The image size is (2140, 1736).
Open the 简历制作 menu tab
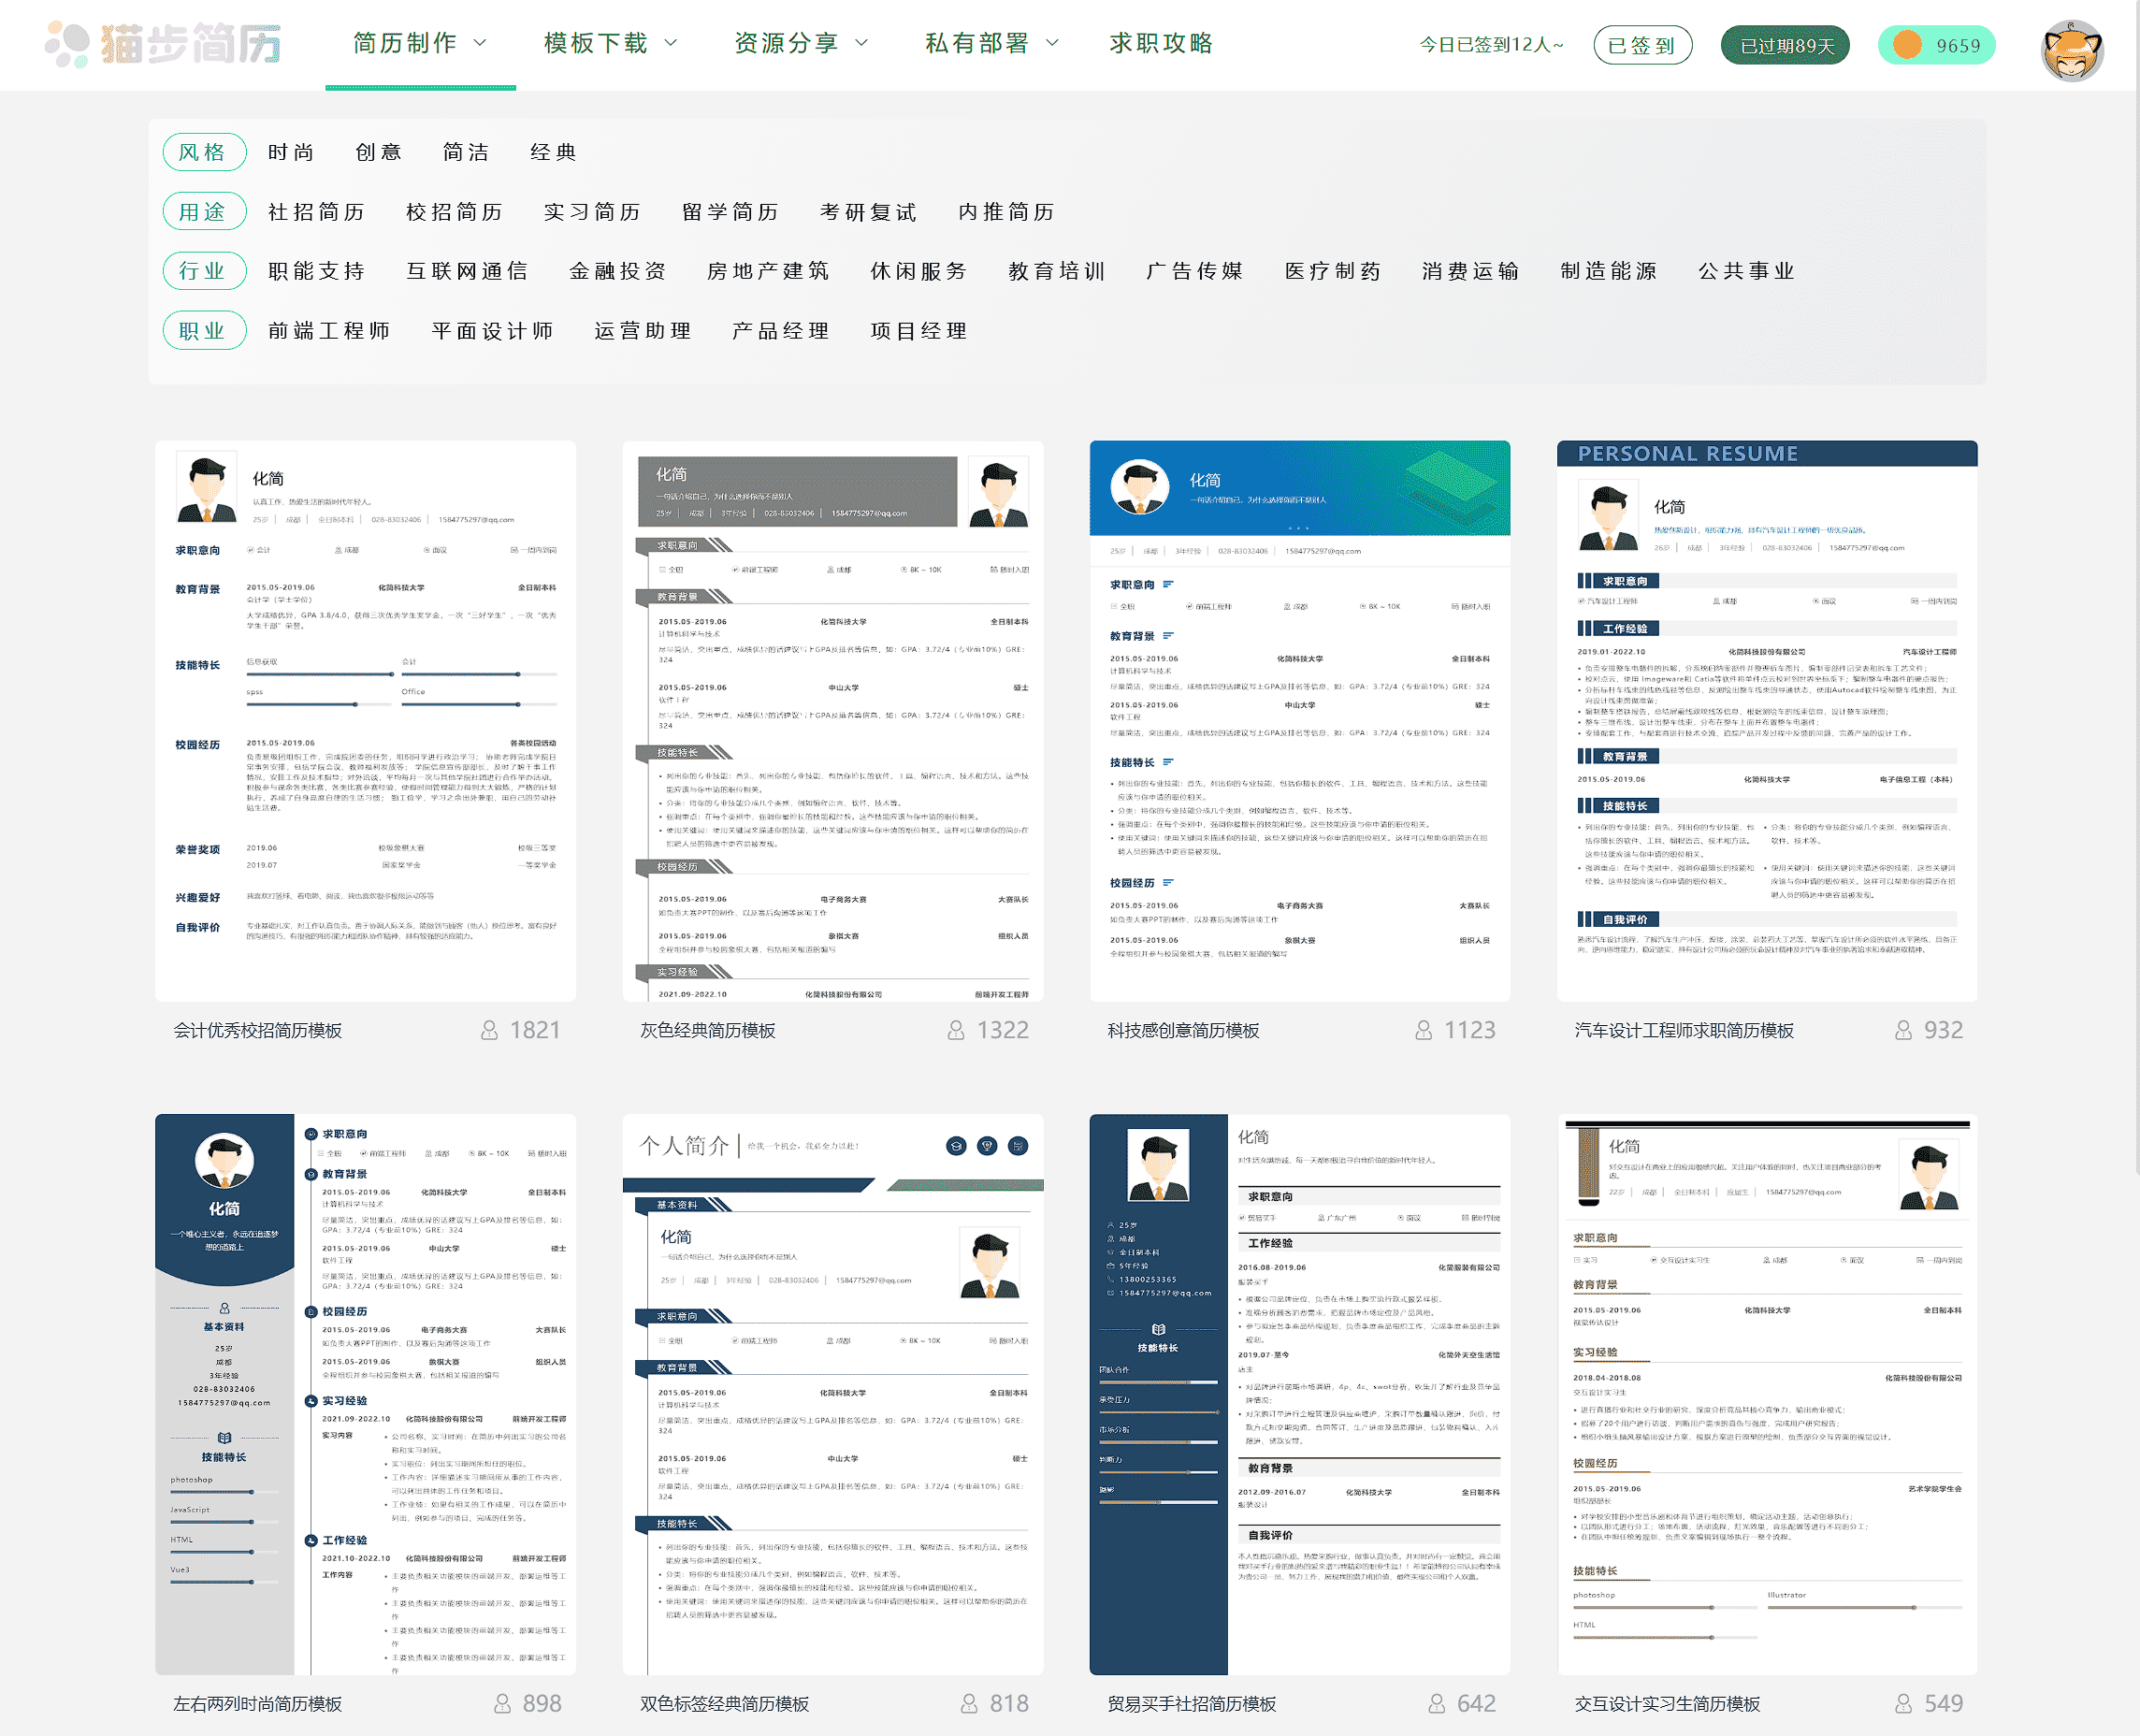pos(405,43)
